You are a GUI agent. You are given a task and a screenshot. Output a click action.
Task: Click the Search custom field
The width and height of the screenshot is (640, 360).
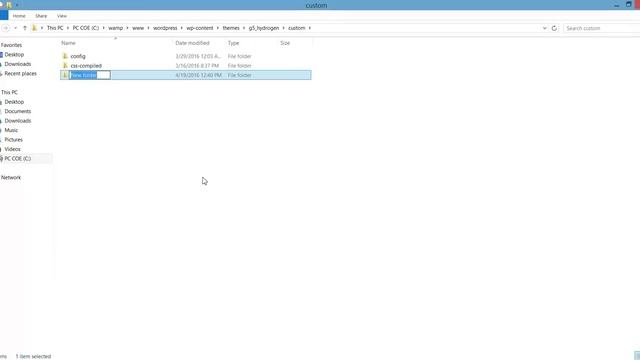pos(601,28)
